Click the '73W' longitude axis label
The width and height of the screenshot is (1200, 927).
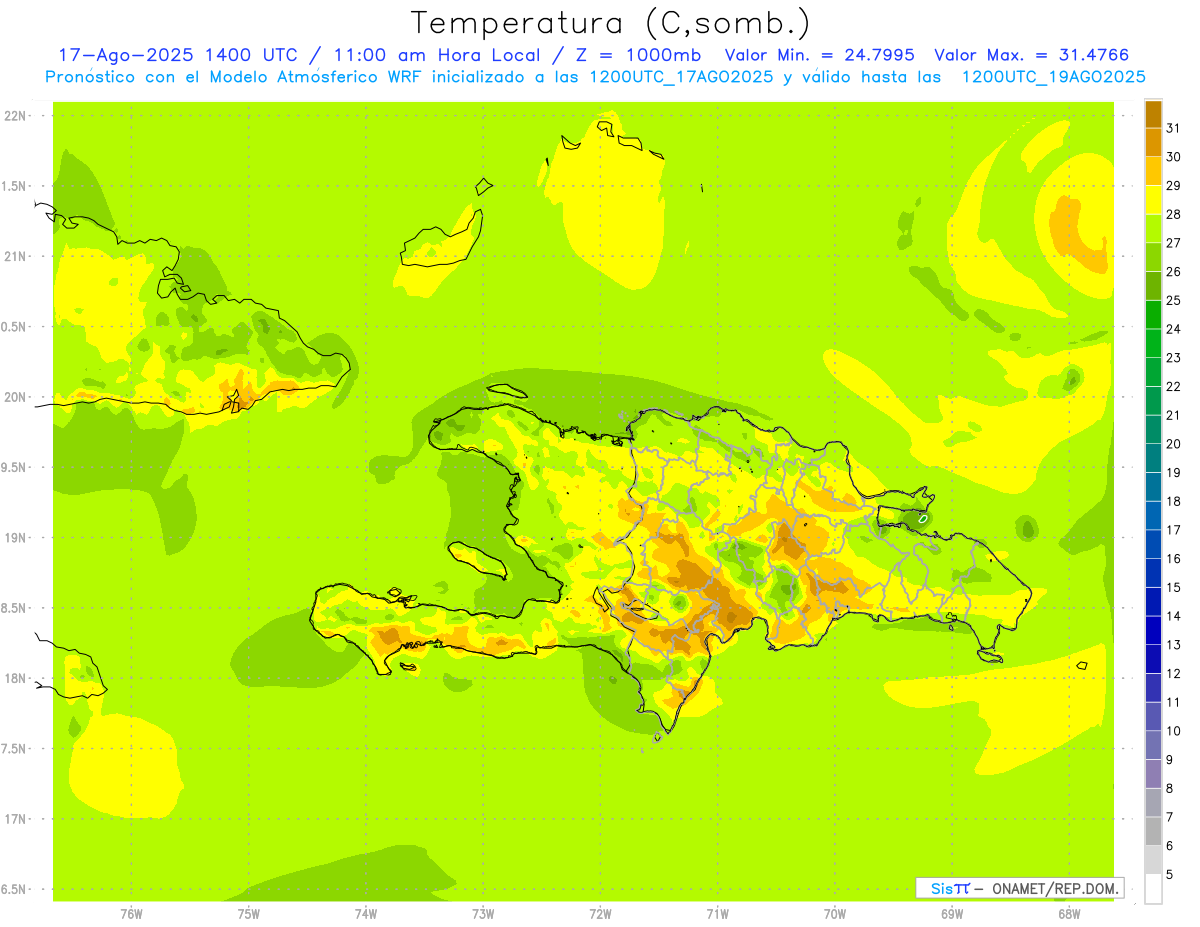coord(483,914)
